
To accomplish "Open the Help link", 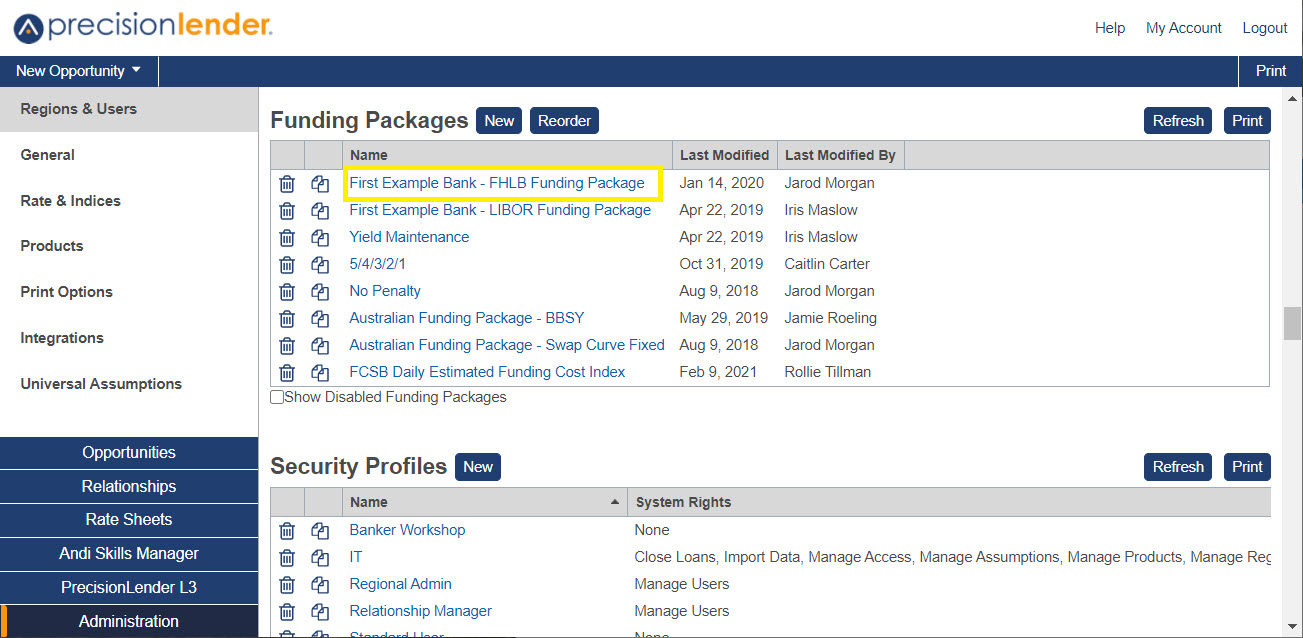I will tap(1110, 28).
